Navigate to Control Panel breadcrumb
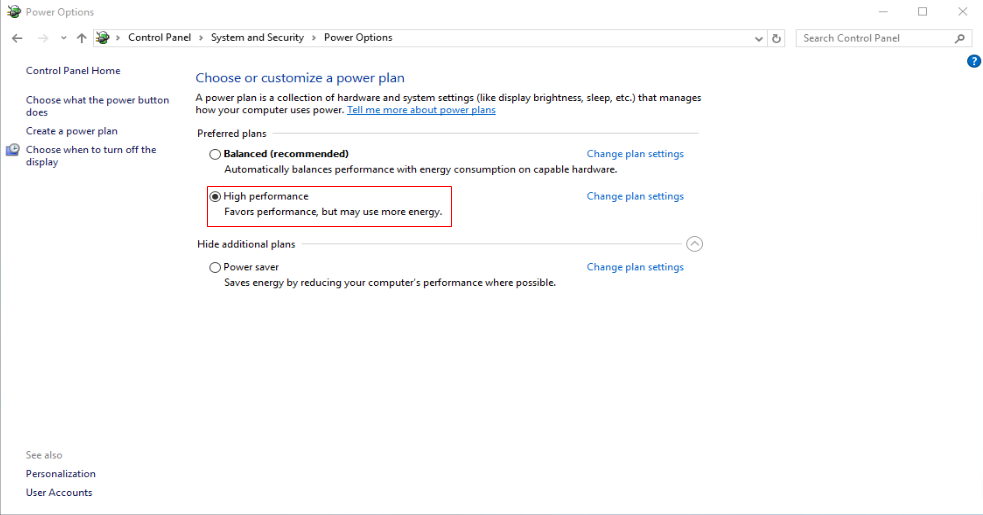This screenshot has height=515, width=983. tap(159, 38)
